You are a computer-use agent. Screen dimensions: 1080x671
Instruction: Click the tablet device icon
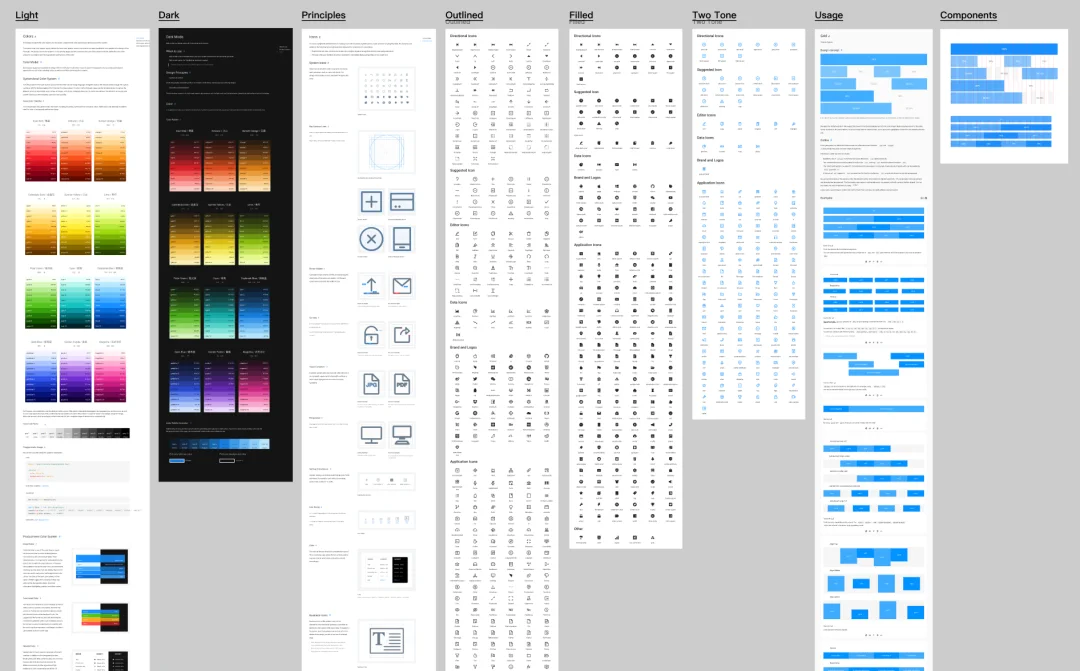pyautogui.click(x=402, y=238)
